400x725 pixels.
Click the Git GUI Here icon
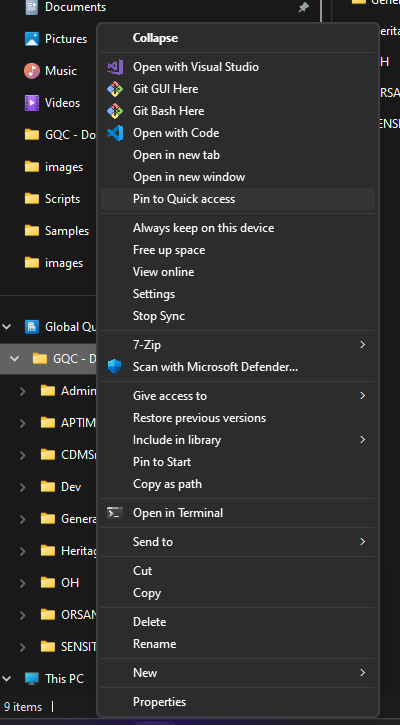pyautogui.click(x=115, y=89)
